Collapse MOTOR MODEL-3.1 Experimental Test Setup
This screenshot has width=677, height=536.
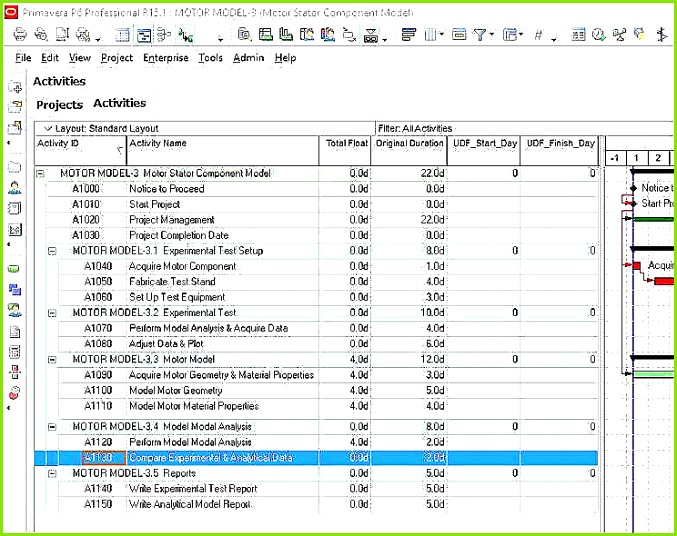pyautogui.click(x=52, y=251)
